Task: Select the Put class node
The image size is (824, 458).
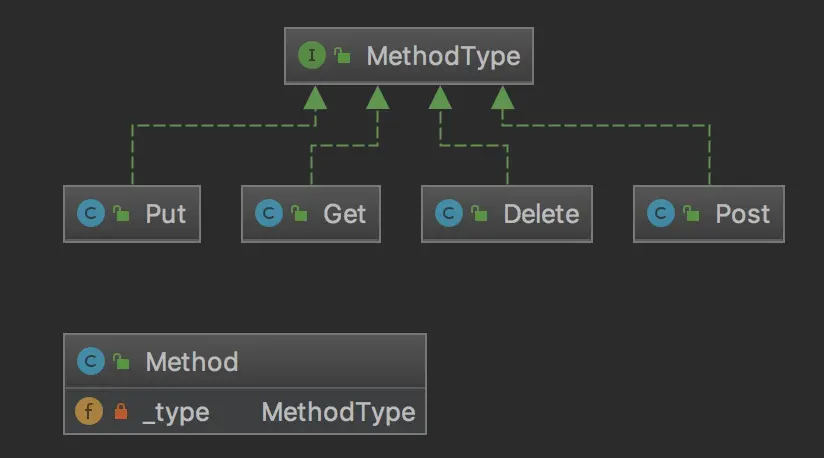Action: 132,214
